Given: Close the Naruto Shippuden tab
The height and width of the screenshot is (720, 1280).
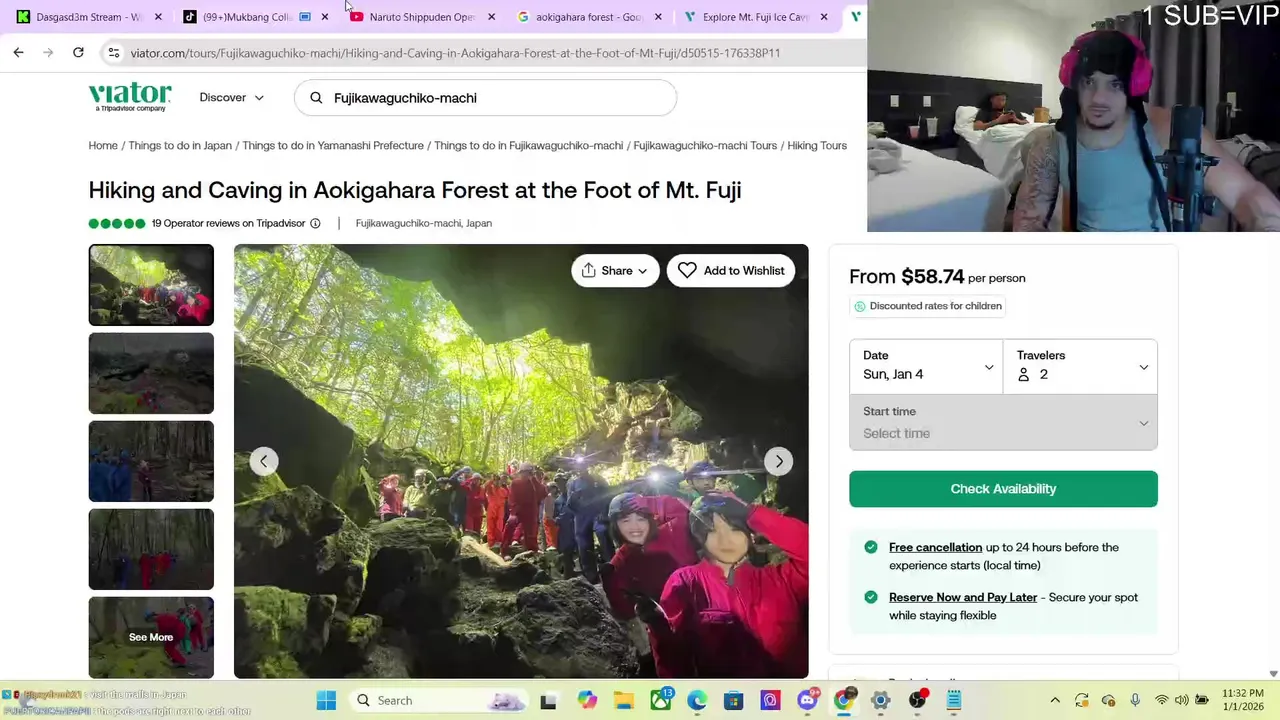Looking at the screenshot, I should tap(491, 17).
